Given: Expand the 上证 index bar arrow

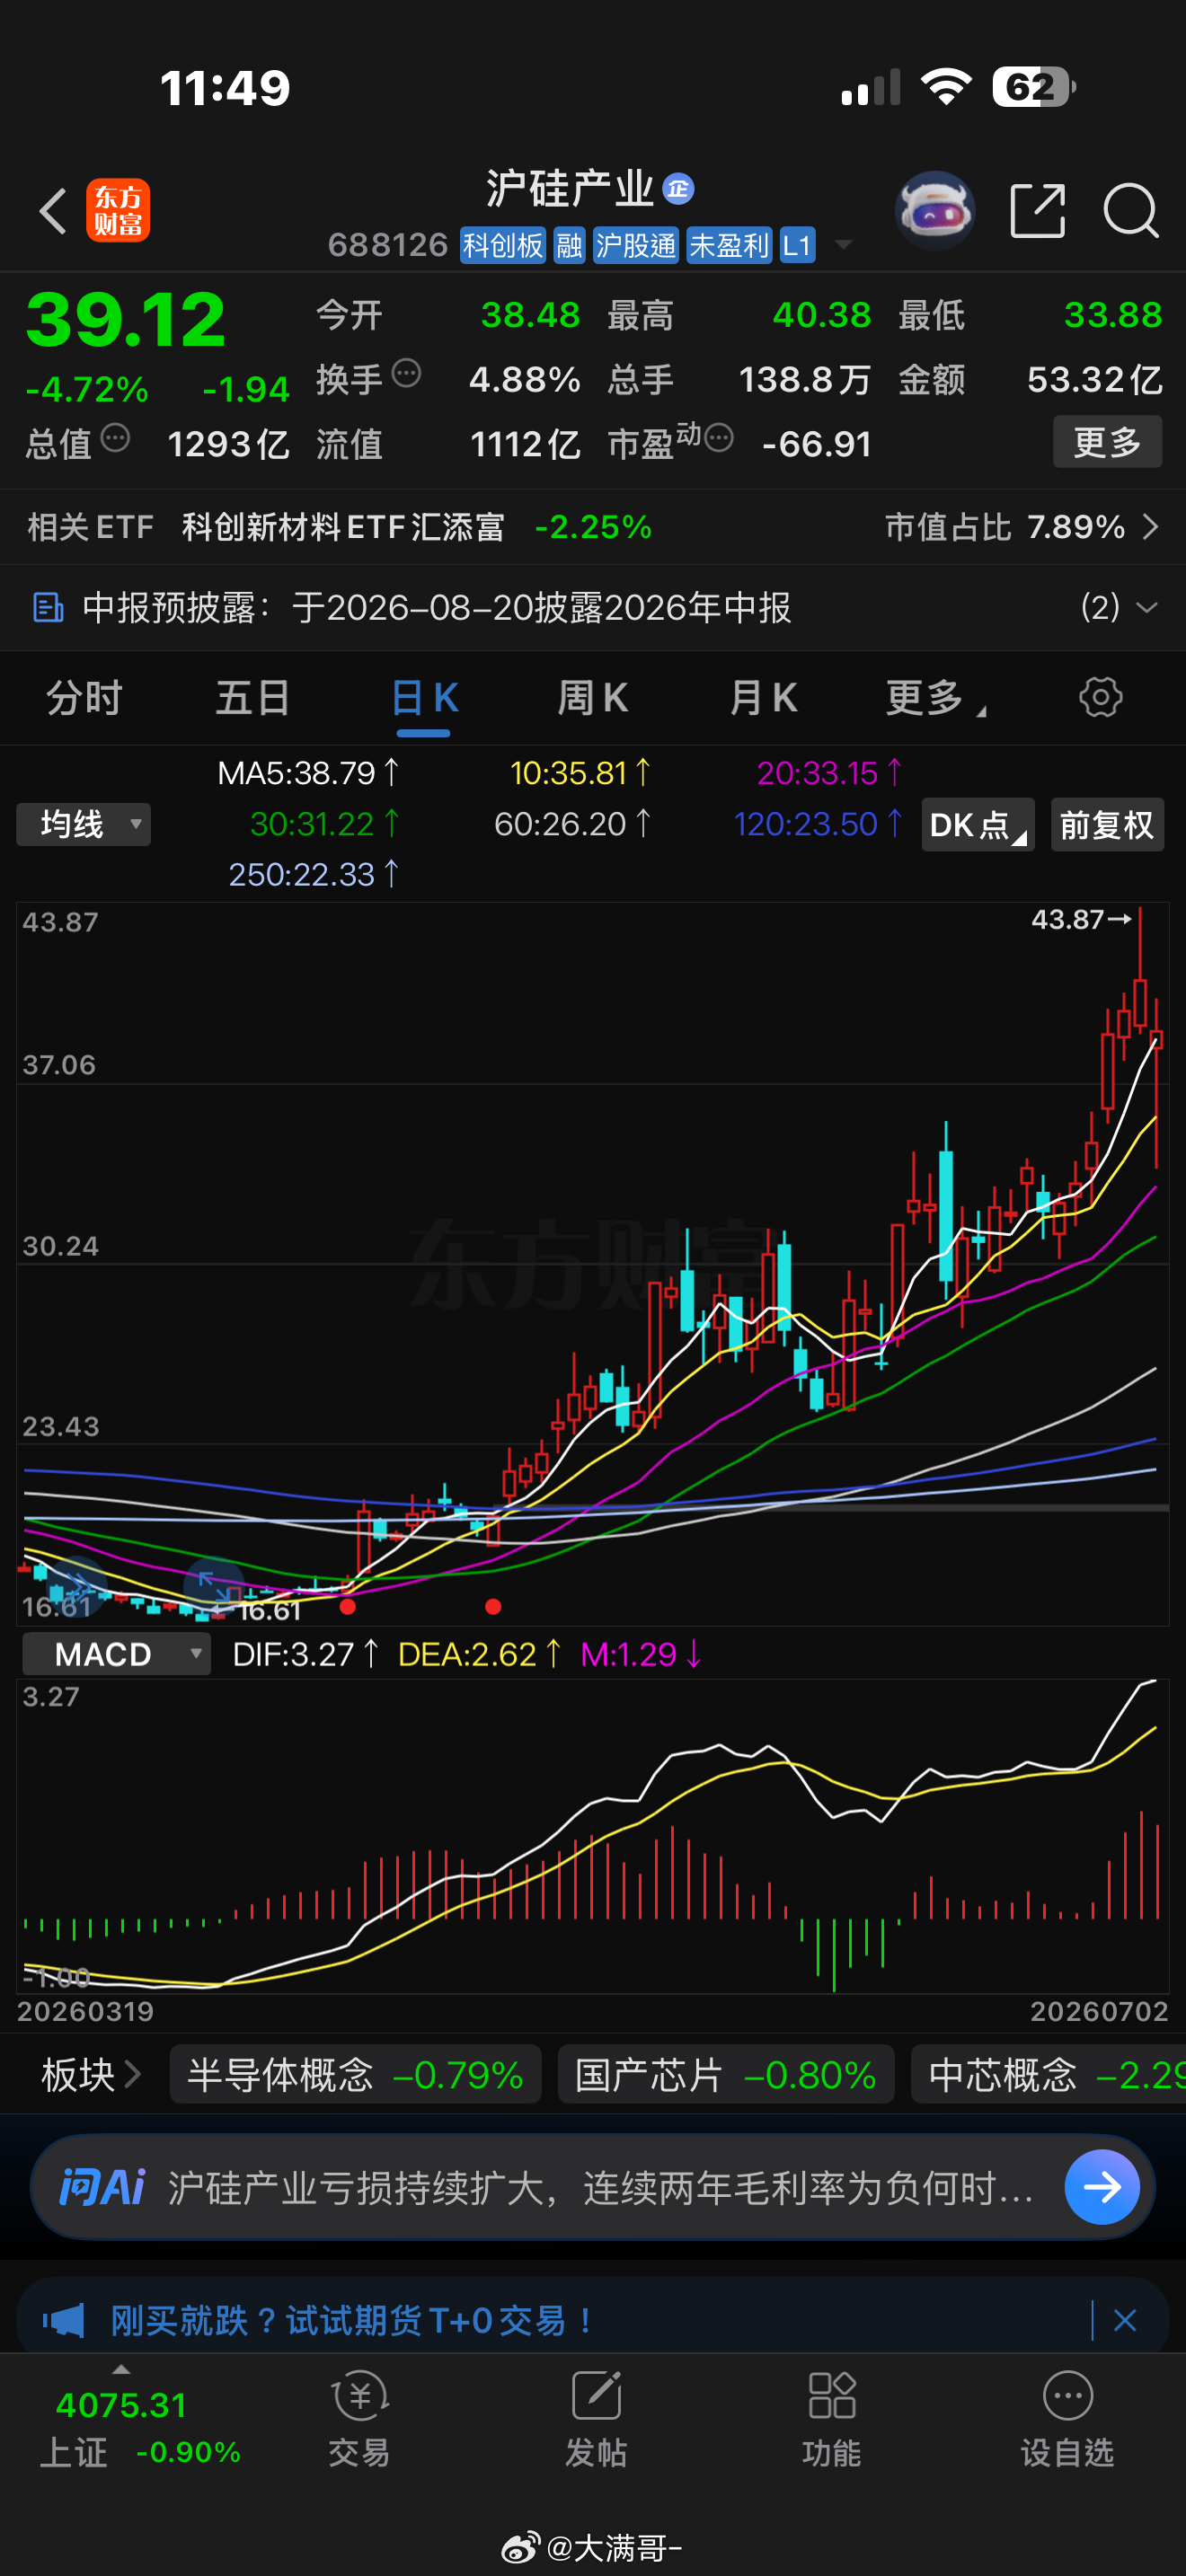Looking at the screenshot, I should click(121, 2369).
